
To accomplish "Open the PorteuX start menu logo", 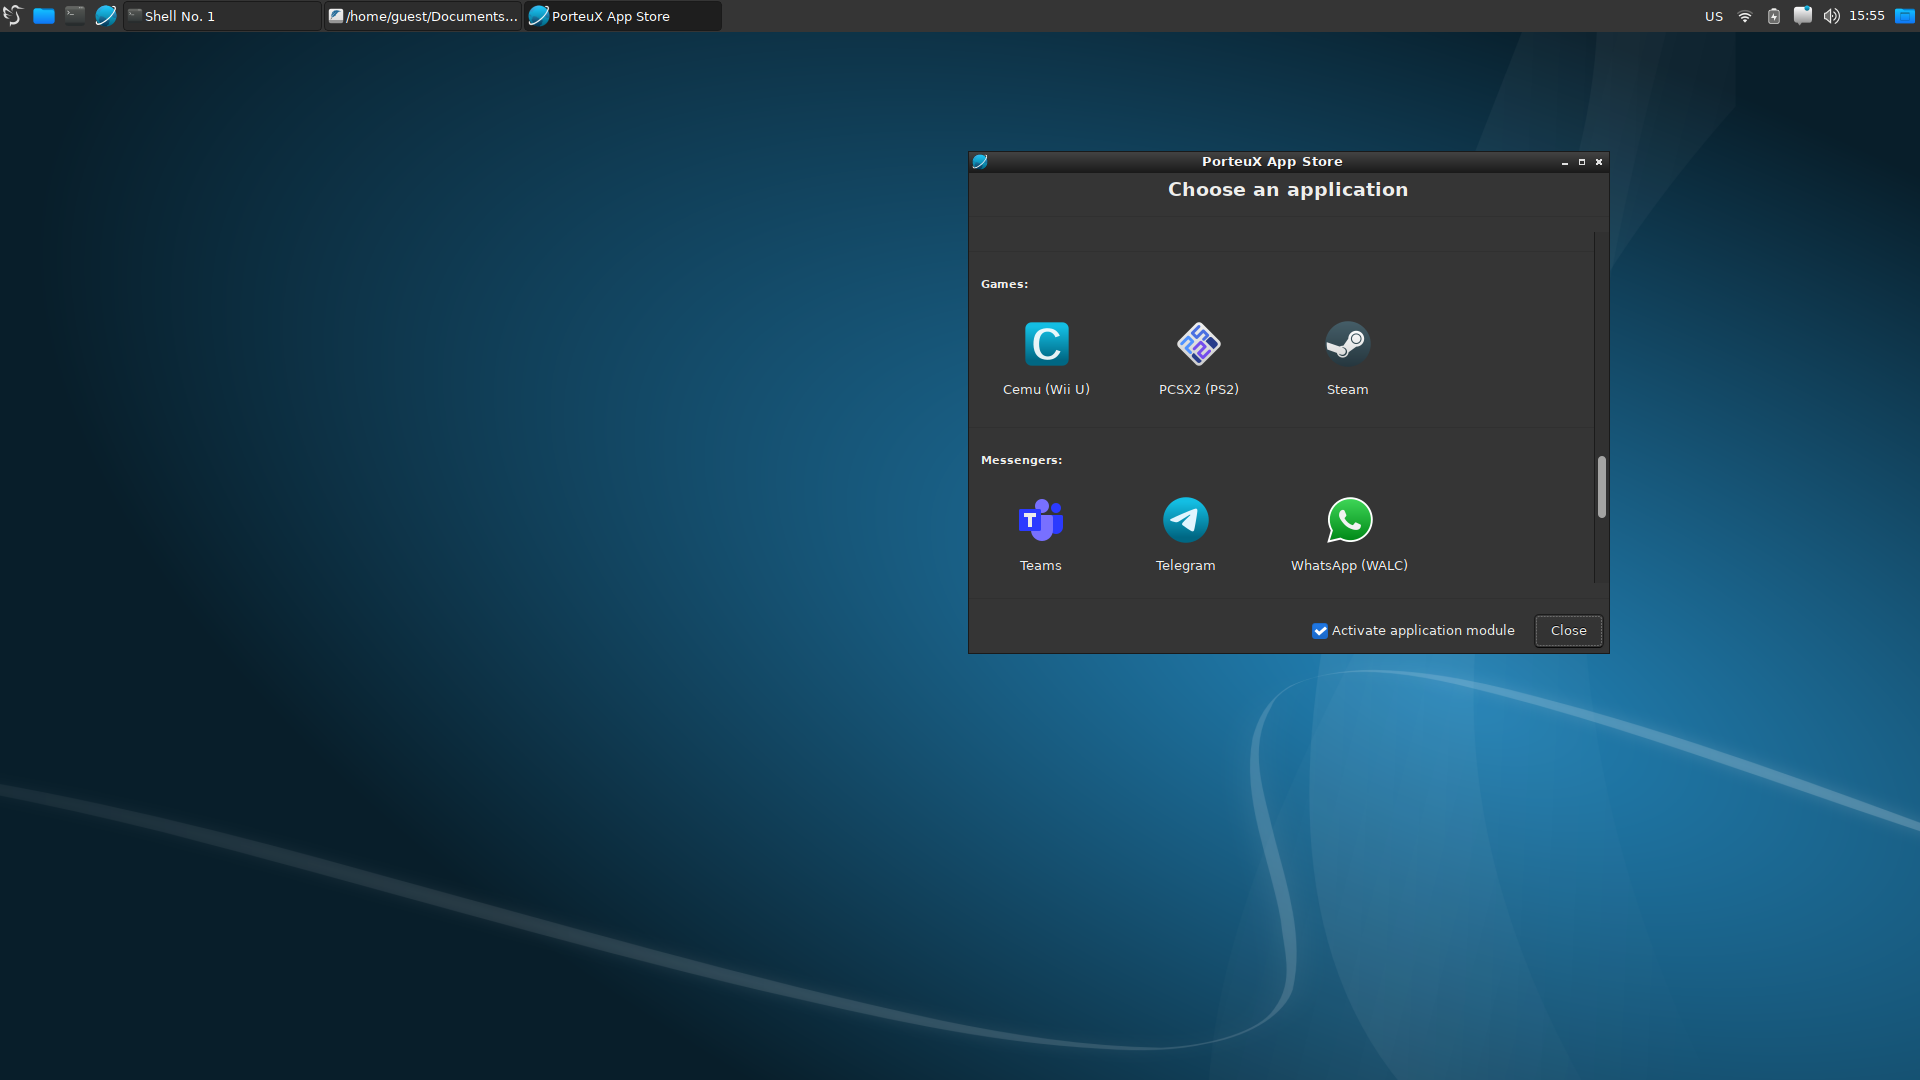I will pos(12,16).
